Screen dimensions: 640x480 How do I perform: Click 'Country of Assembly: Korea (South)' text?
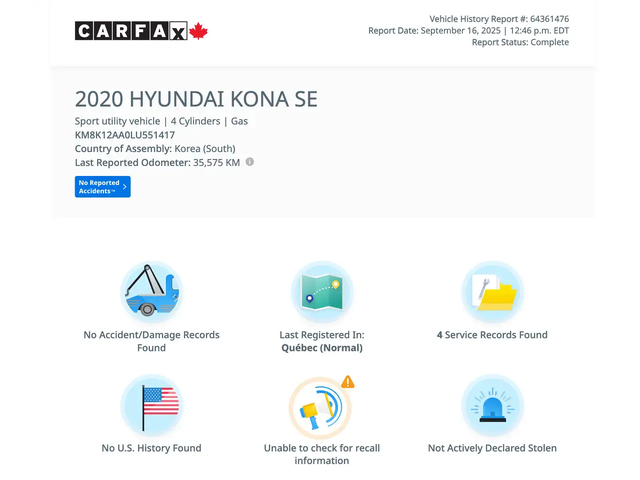tap(155, 149)
